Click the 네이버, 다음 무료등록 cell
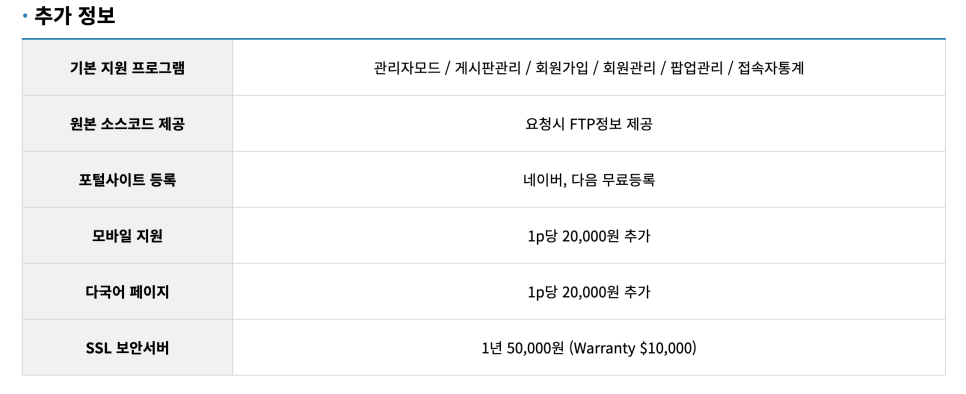This screenshot has width=966, height=394. click(x=589, y=180)
